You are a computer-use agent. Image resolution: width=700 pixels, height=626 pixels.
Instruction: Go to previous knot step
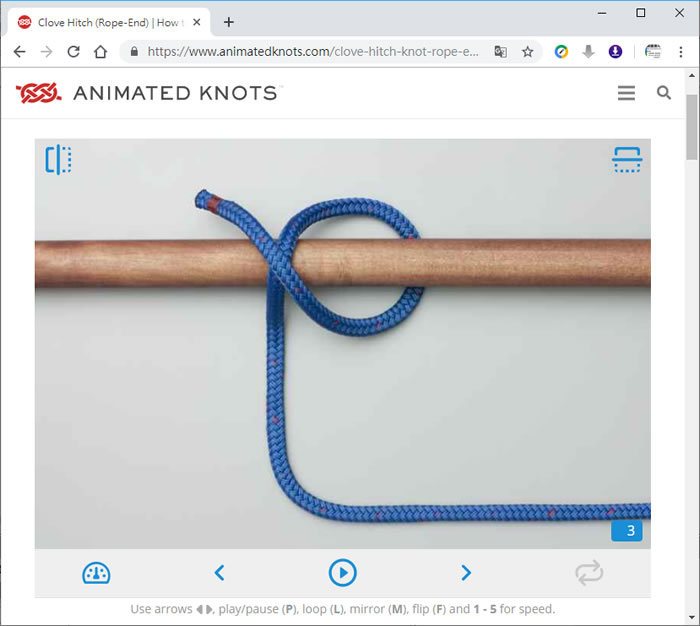[219, 572]
